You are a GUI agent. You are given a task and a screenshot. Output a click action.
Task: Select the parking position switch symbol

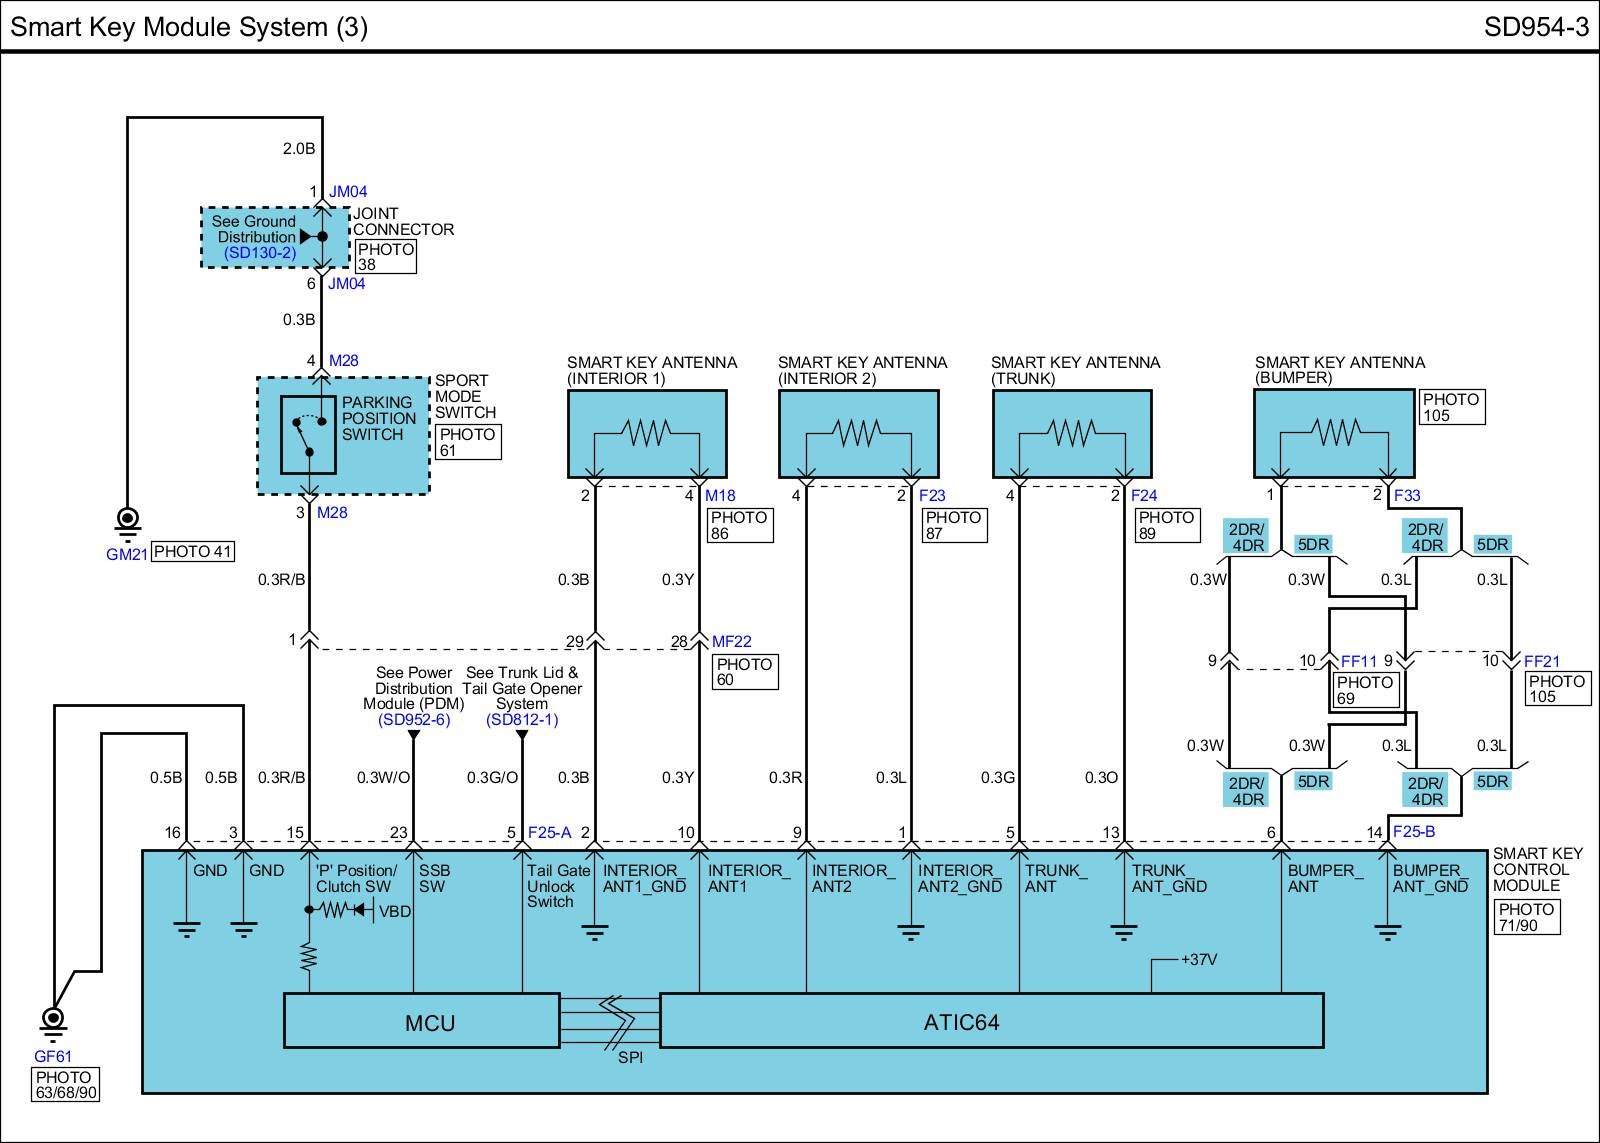point(308,435)
